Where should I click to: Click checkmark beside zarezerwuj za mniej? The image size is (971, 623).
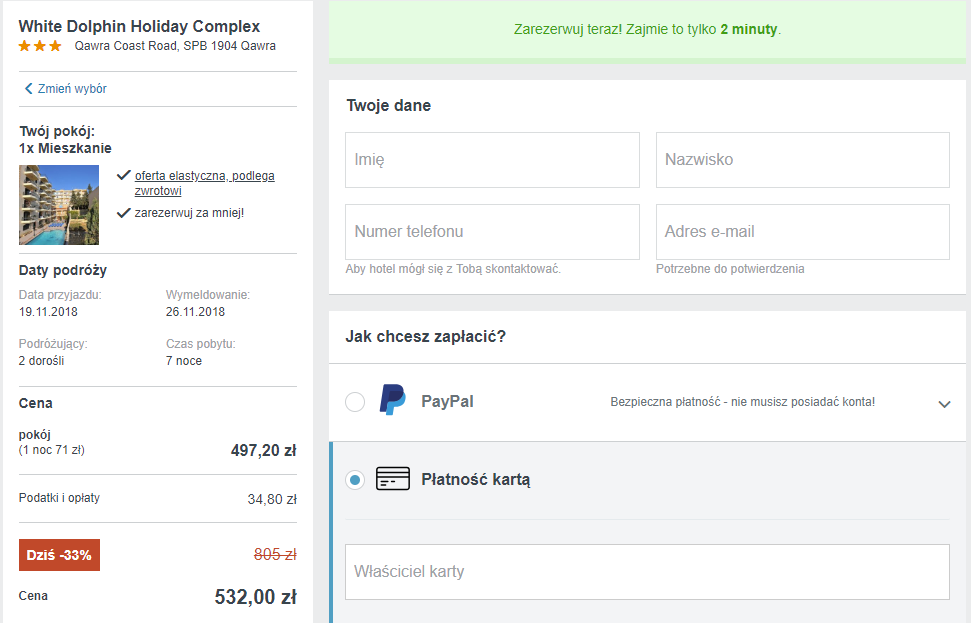[x=123, y=213]
